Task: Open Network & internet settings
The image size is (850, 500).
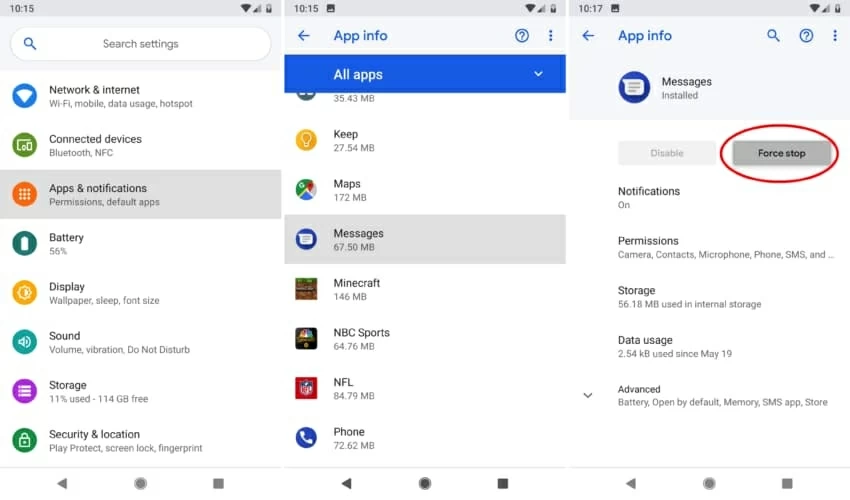Action: (x=140, y=96)
